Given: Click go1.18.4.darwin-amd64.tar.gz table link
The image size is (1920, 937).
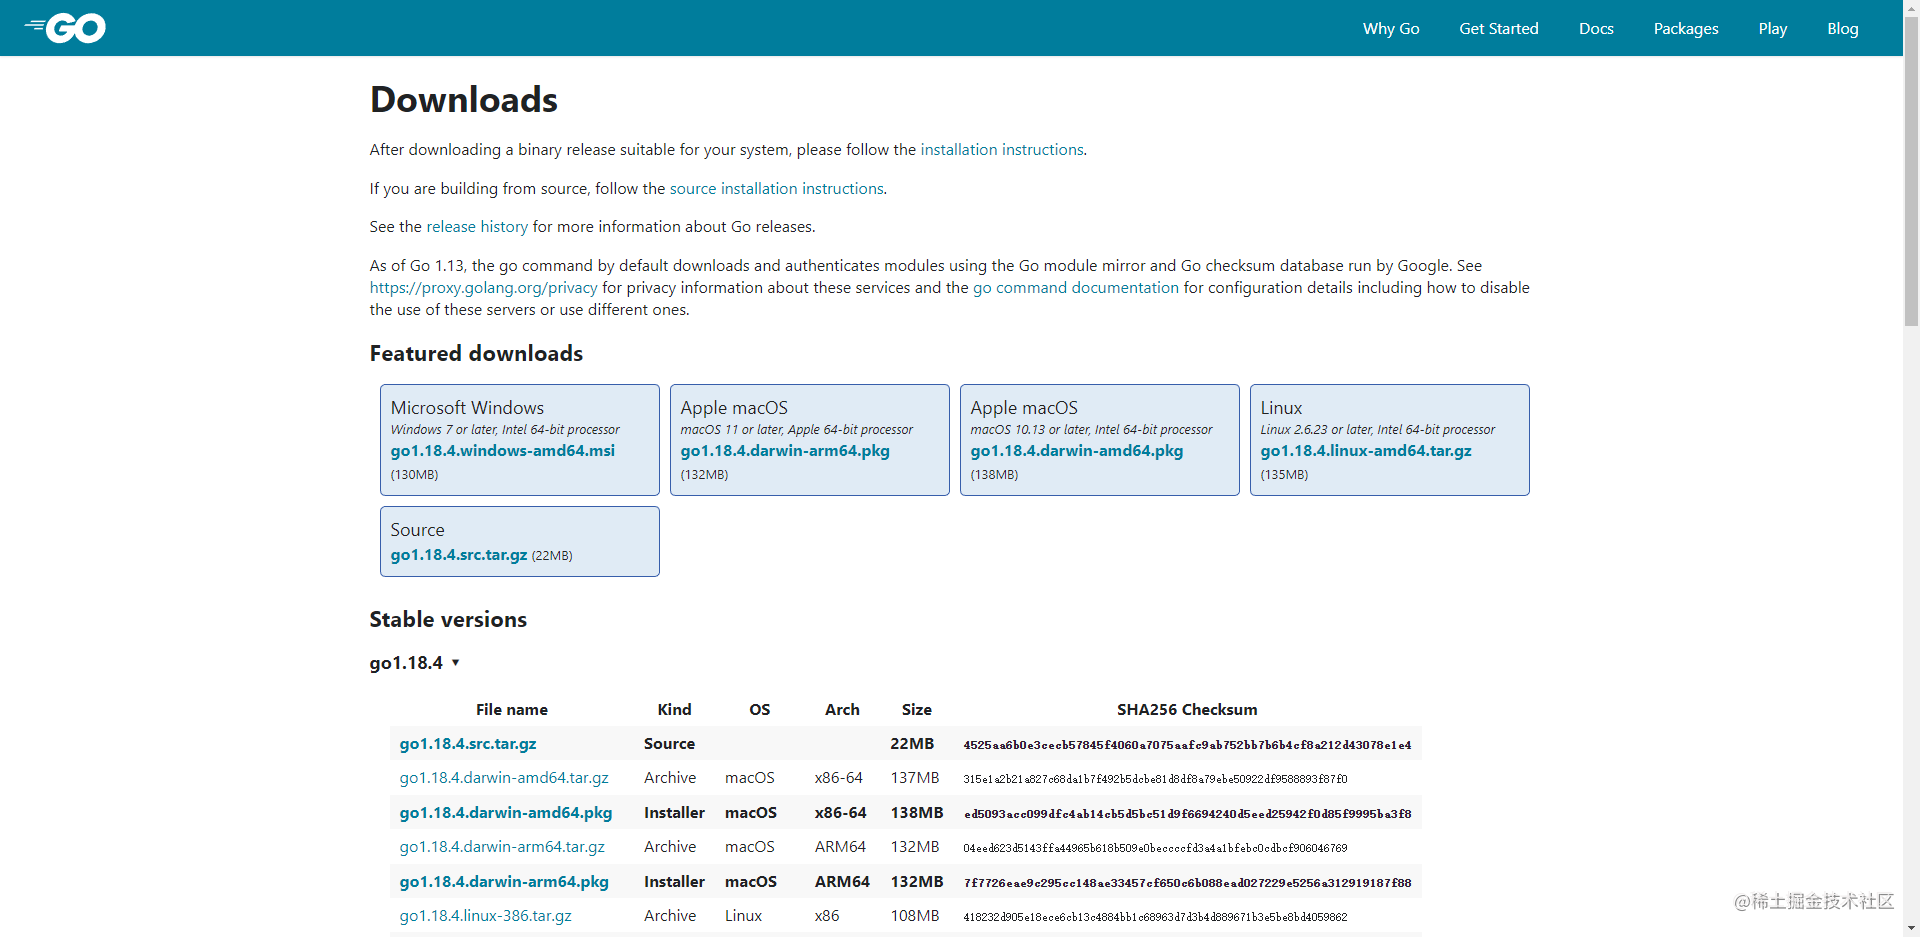Looking at the screenshot, I should [x=504, y=778].
